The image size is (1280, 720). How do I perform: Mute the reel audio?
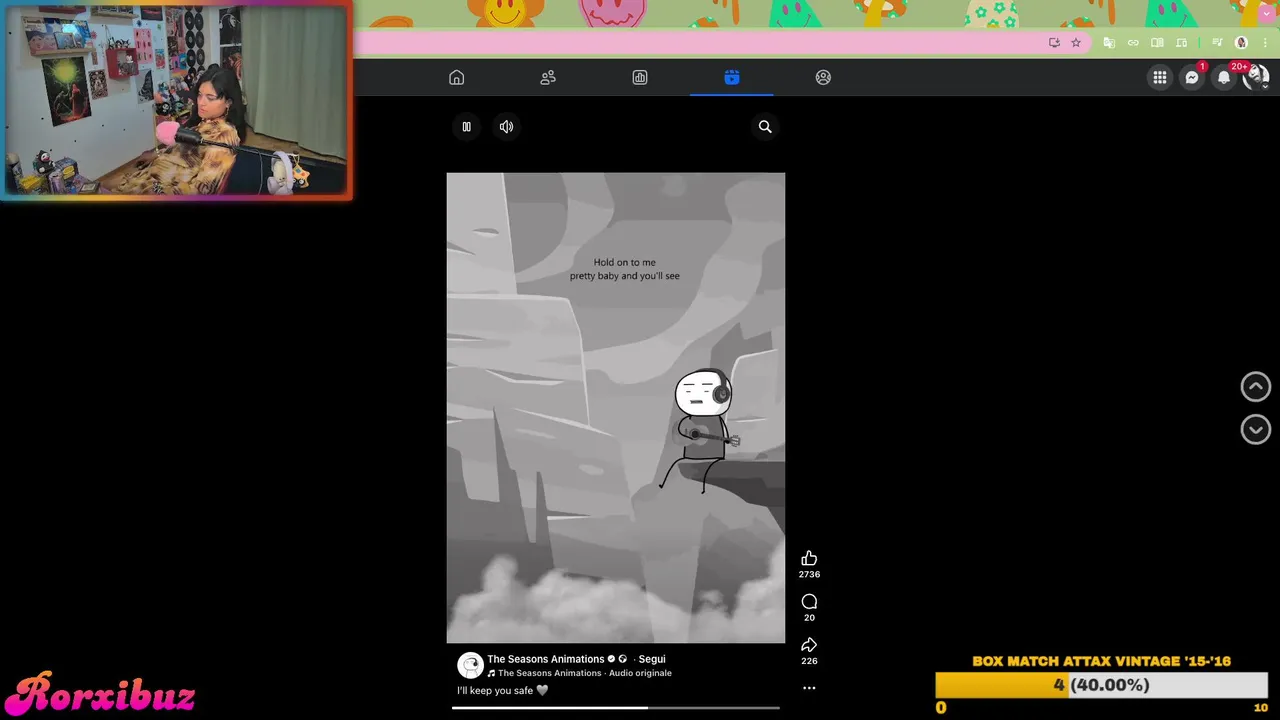(507, 127)
